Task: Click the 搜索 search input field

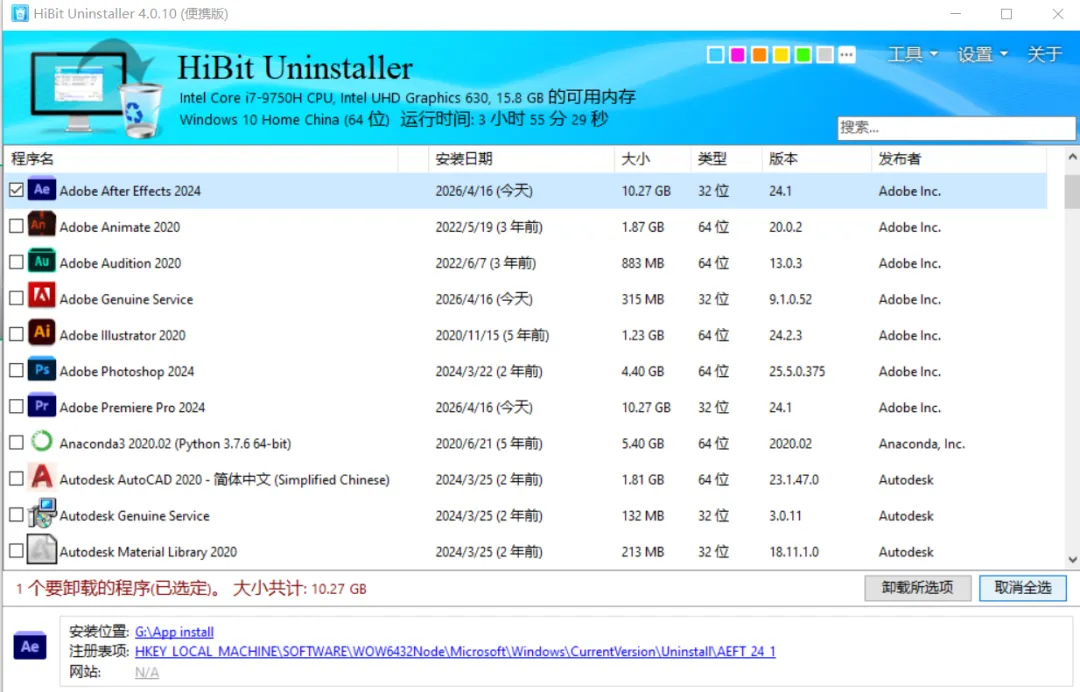Action: click(956, 127)
